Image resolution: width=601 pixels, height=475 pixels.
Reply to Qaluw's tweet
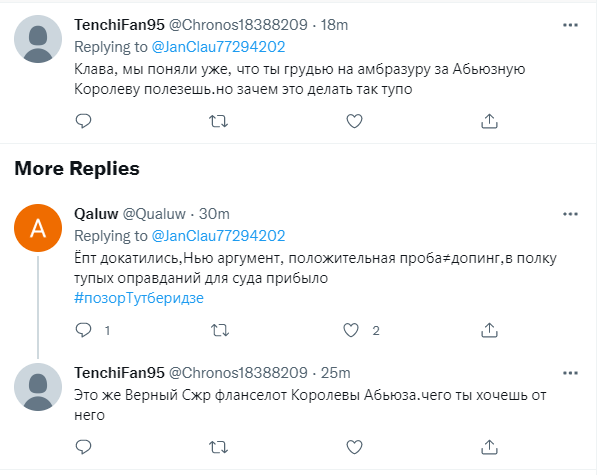coord(84,329)
